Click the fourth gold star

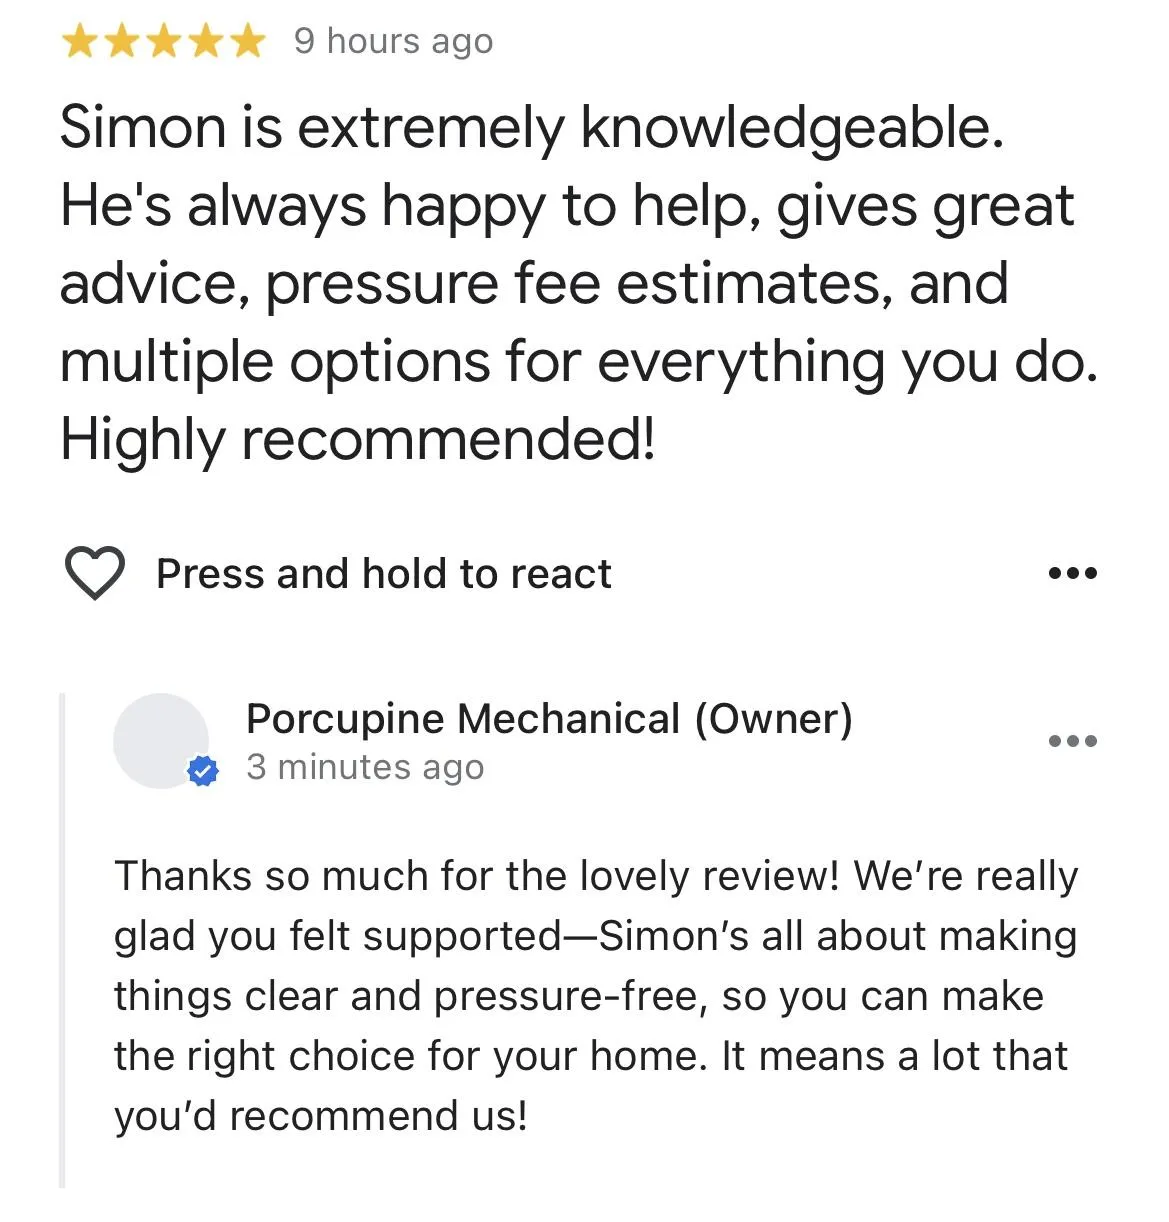pyautogui.click(x=205, y=42)
